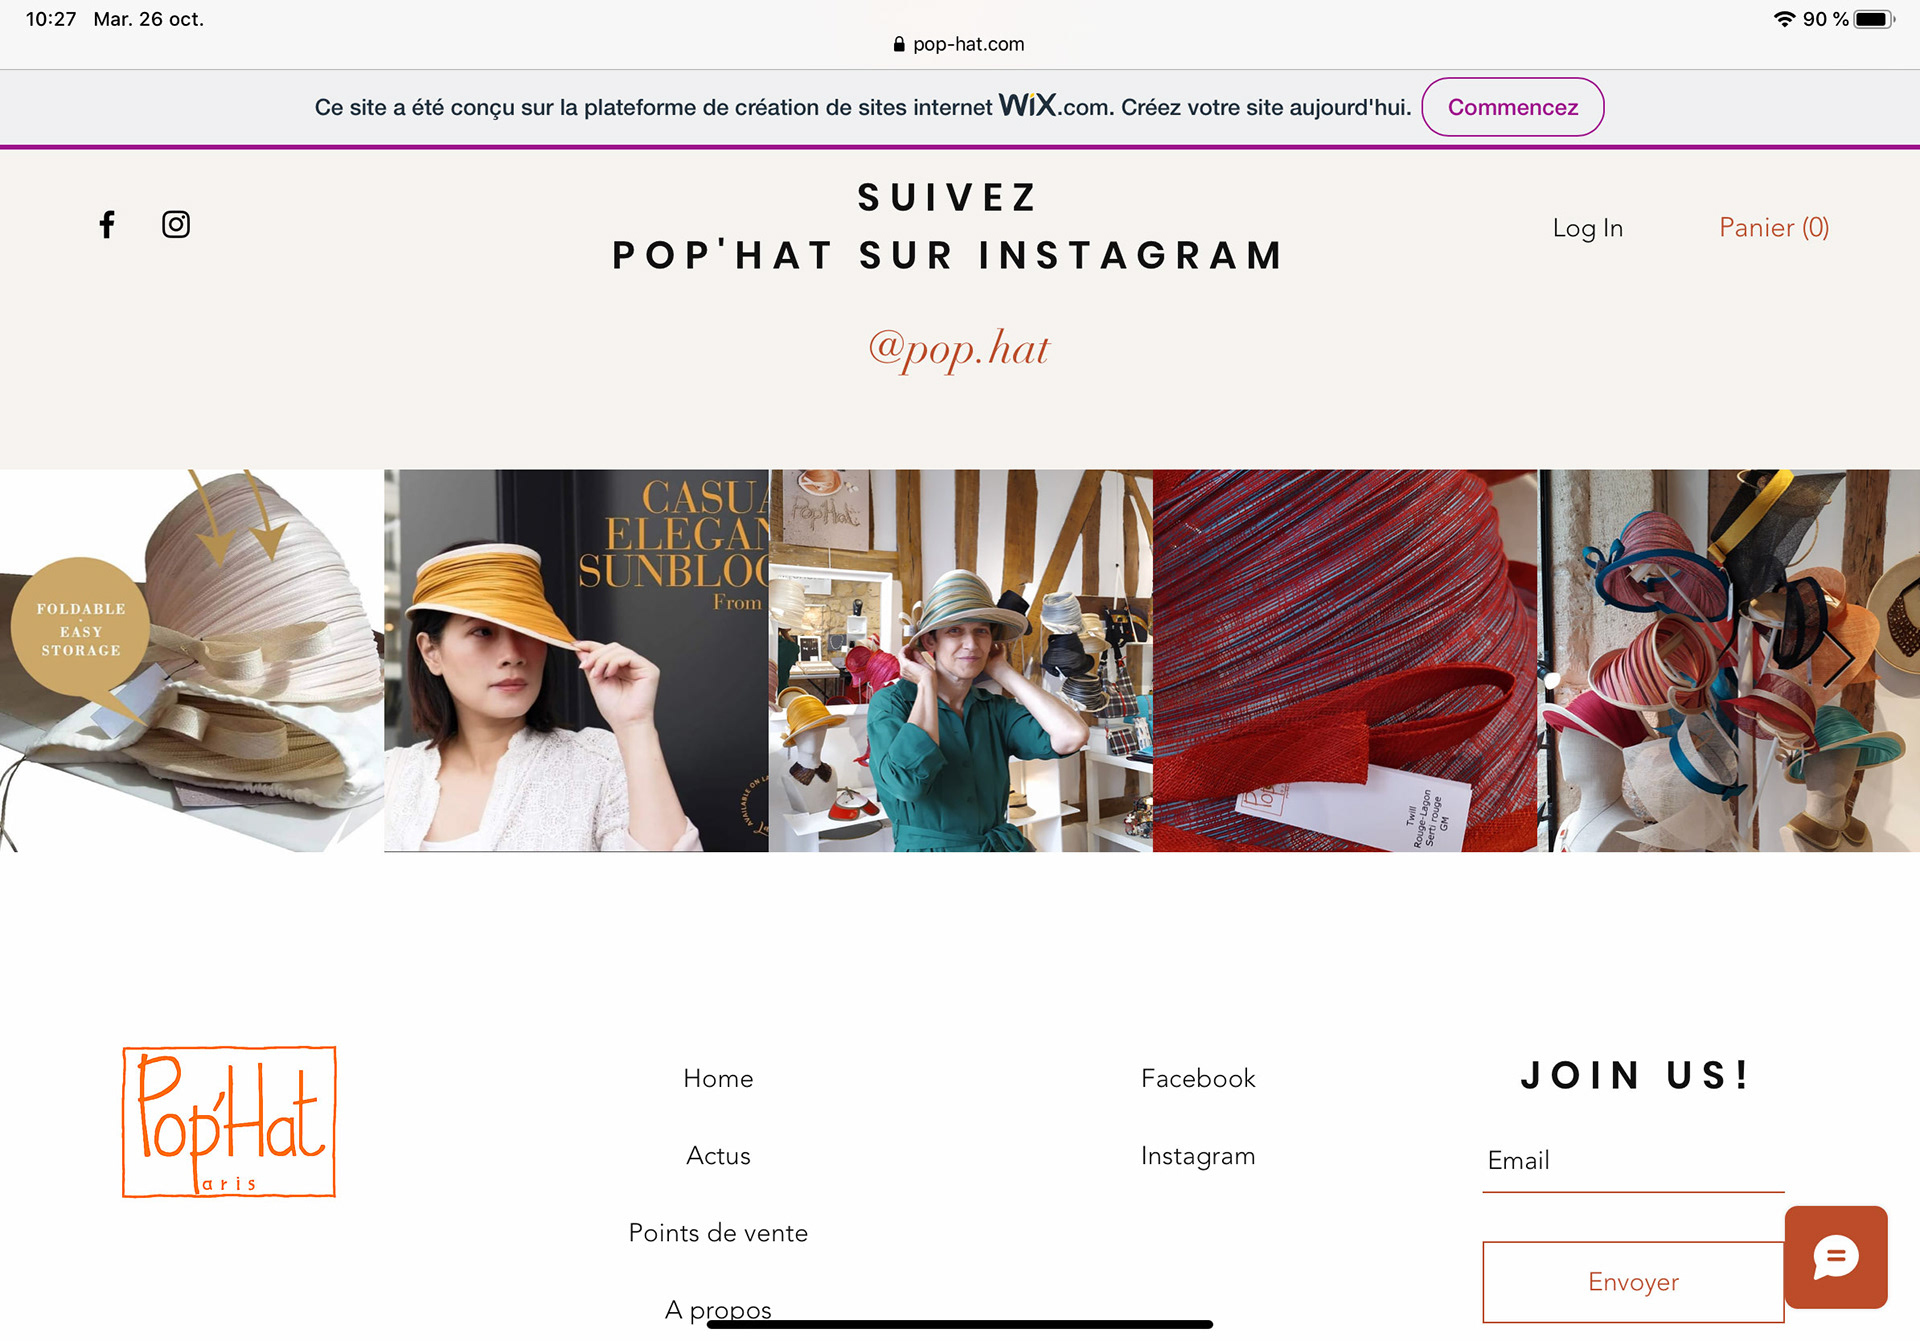Open the Points de vente page

click(718, 1232)
